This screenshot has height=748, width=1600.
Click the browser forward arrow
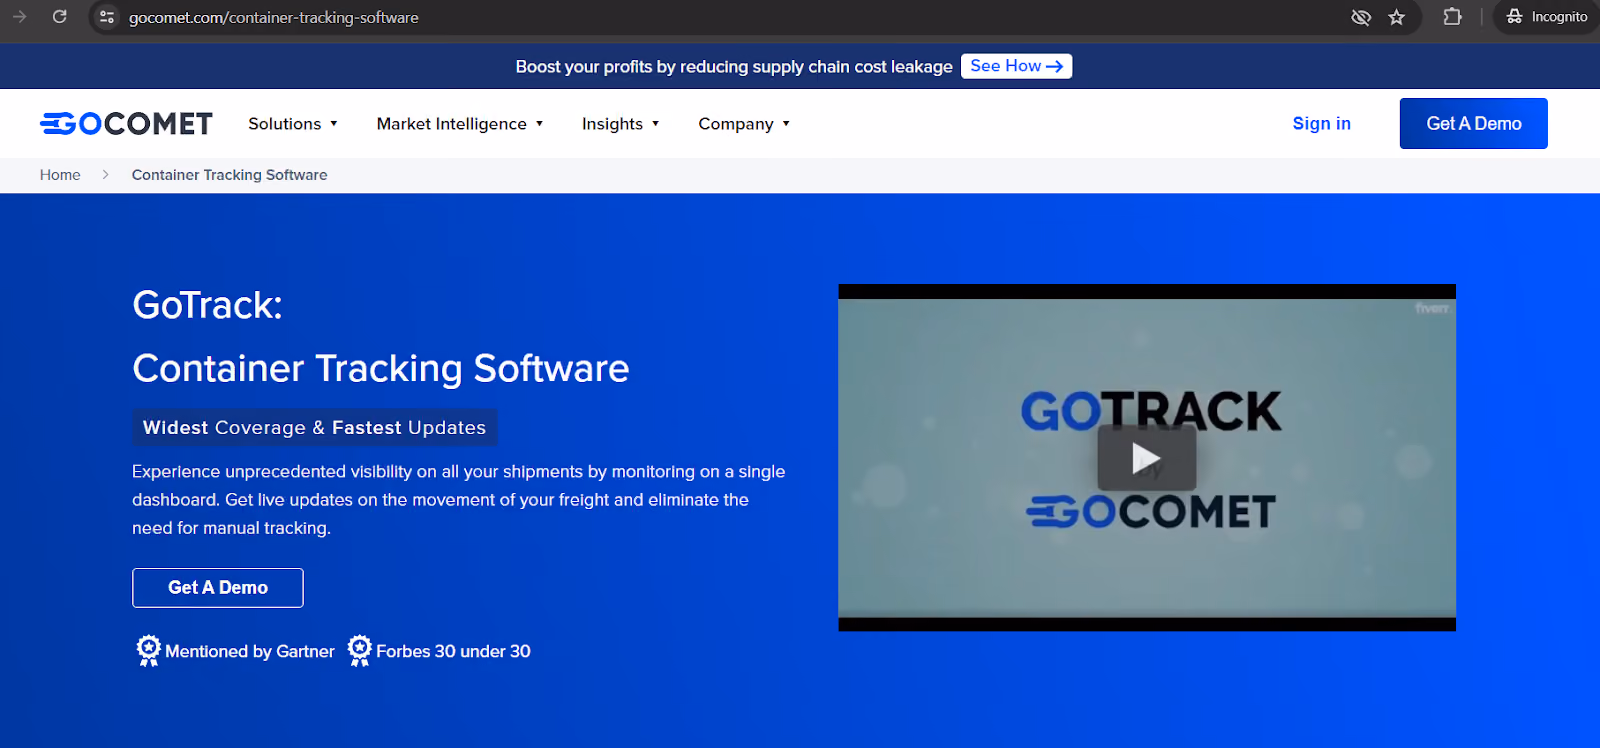tap(19, 17)
